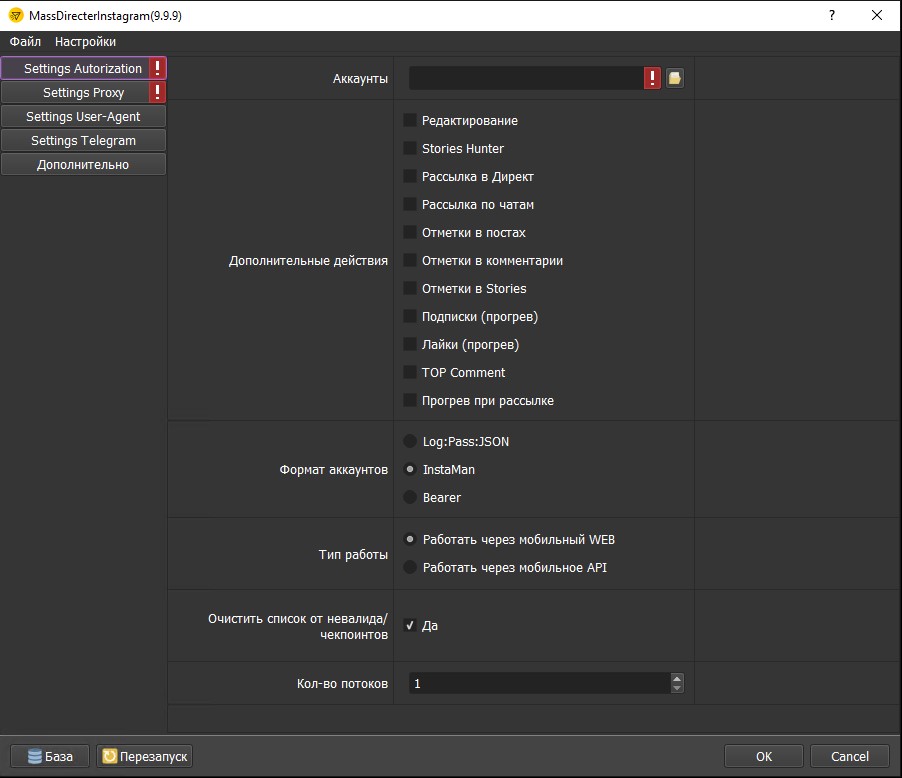Enable Подписки (прогрев) checkbox
Viewport: 902px width, 778px height.
[x=410, y=316]
